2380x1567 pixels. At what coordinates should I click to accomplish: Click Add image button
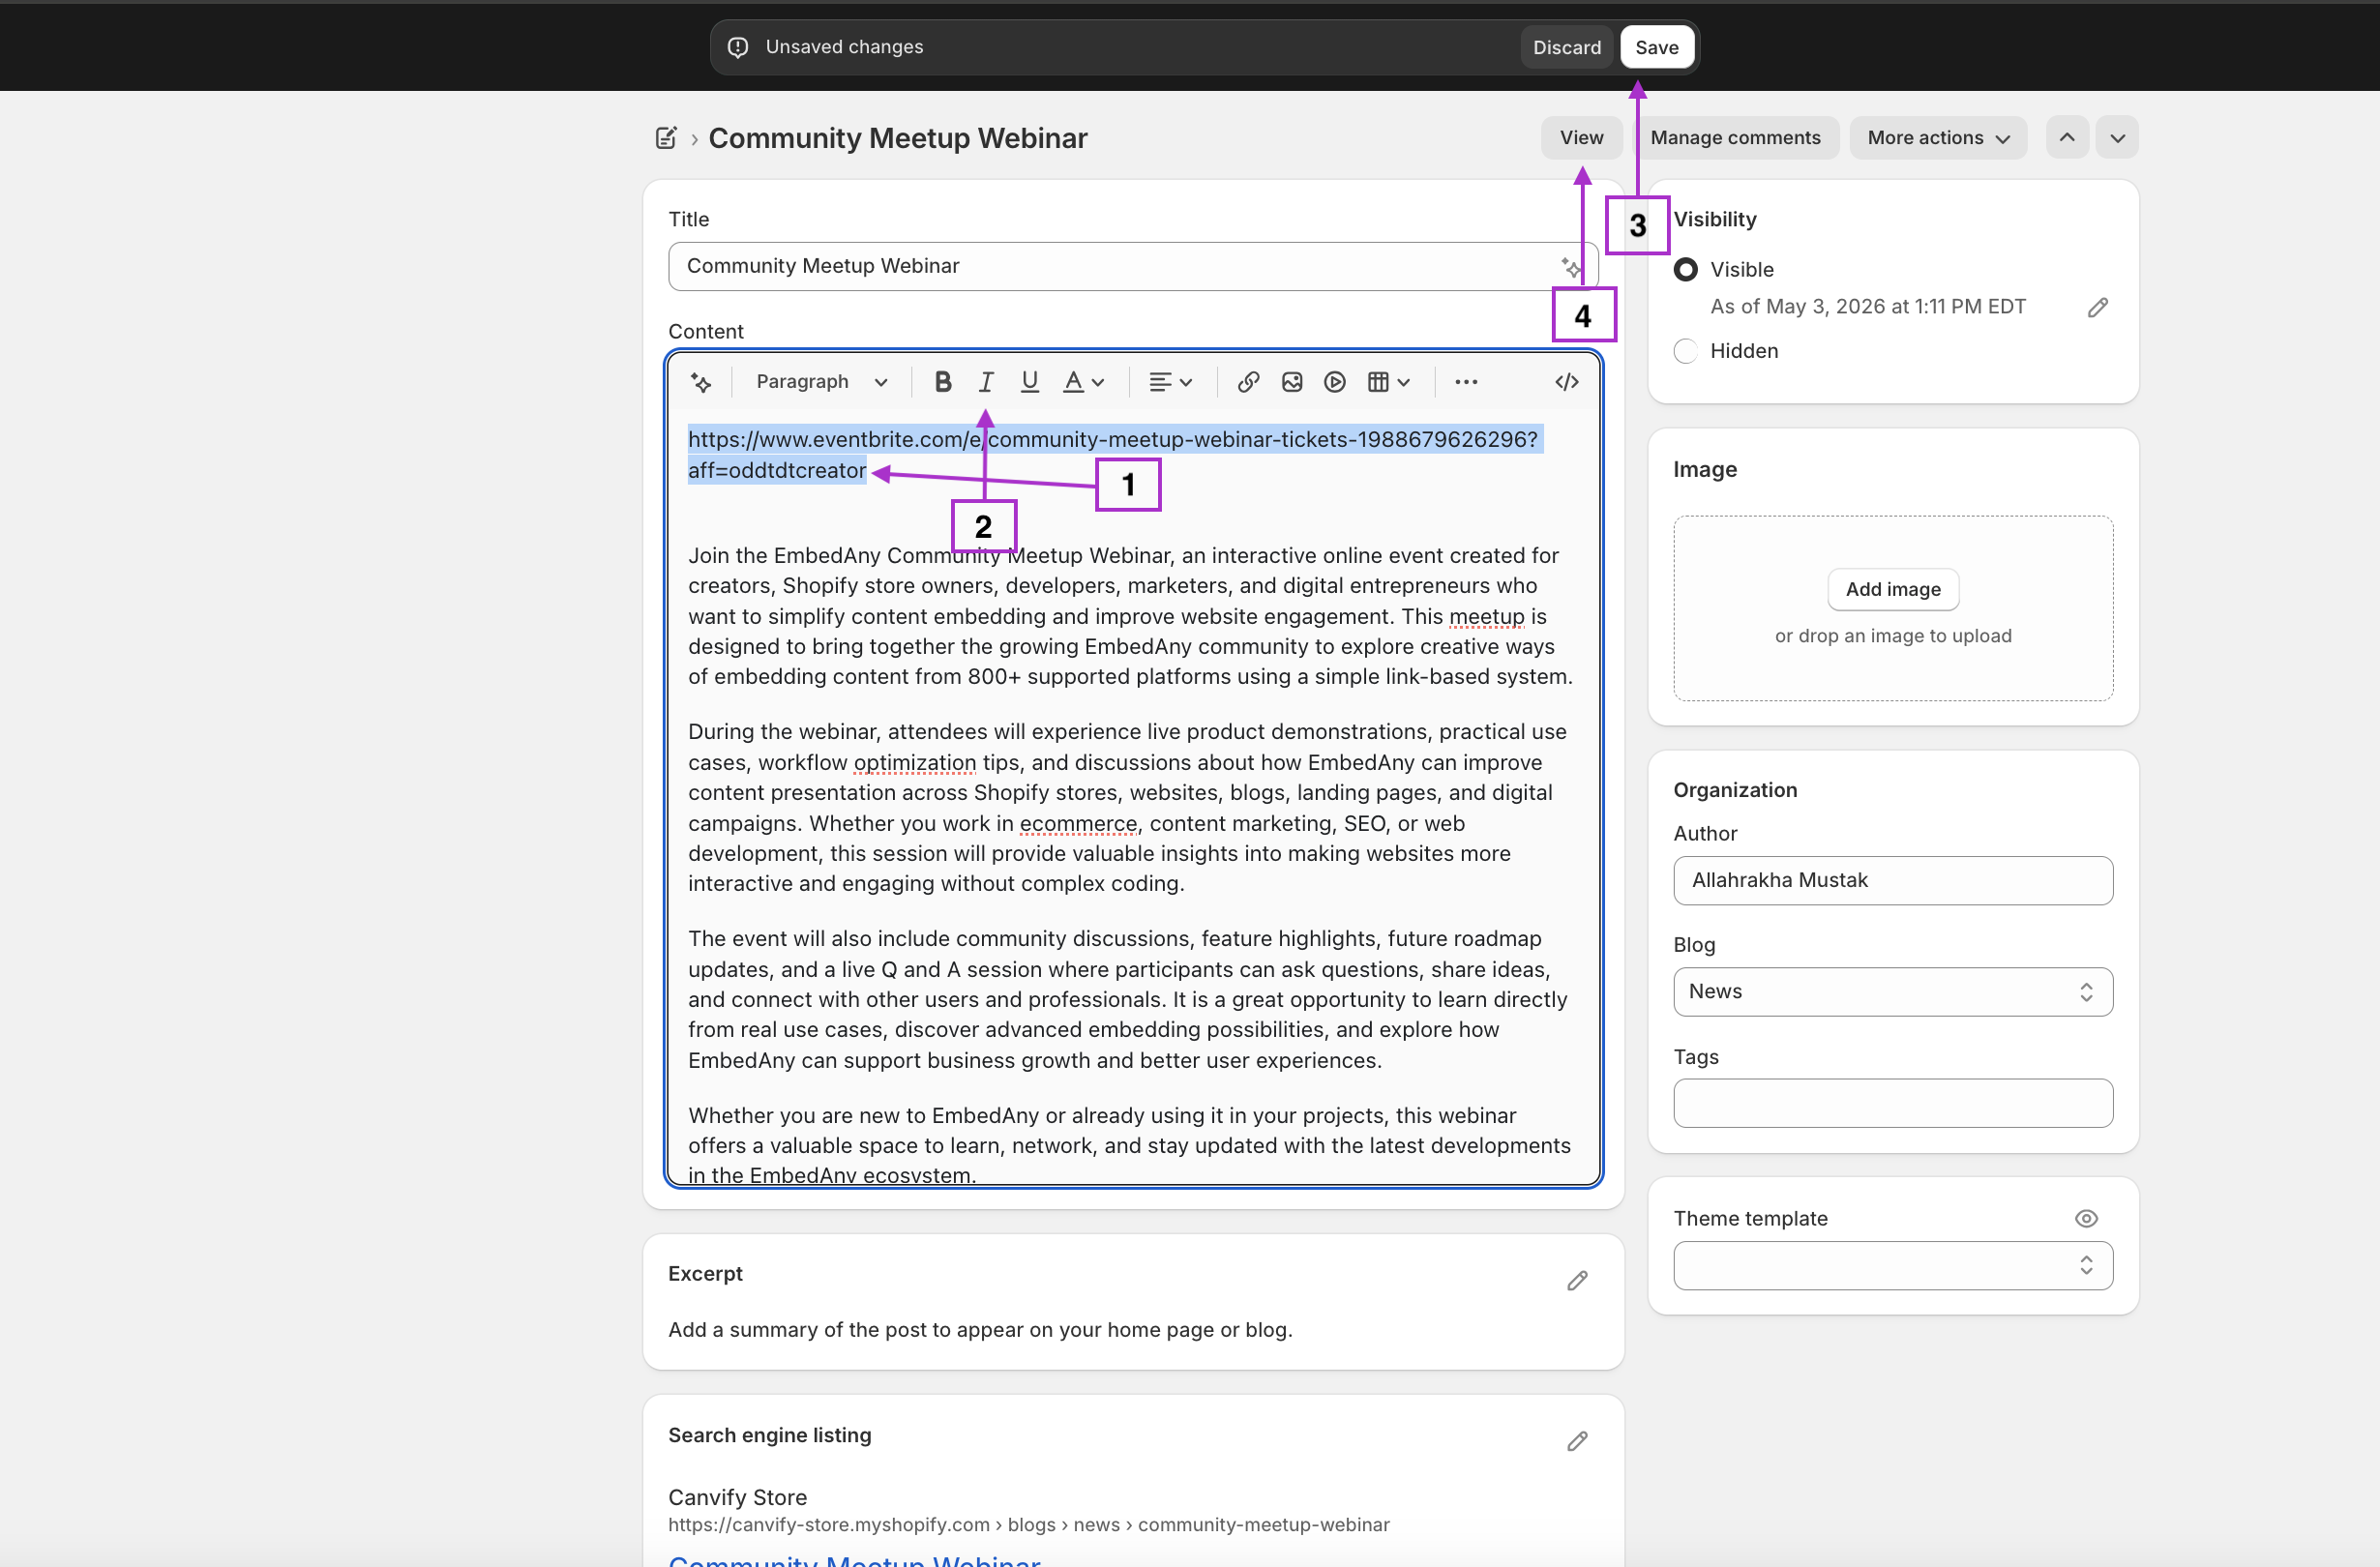(x=1893, y=590)
